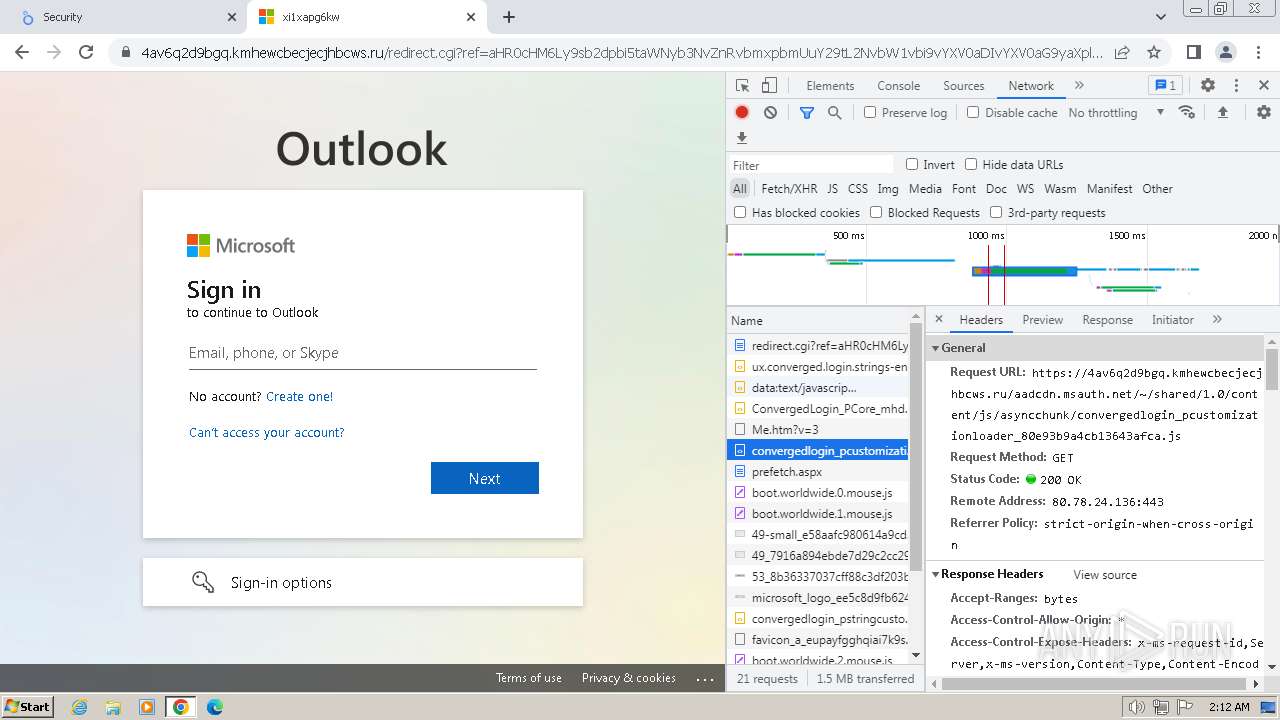This screenshot has width=1280, height=720.
Task: Open Terms of use link
Action: tap(529, 678)
